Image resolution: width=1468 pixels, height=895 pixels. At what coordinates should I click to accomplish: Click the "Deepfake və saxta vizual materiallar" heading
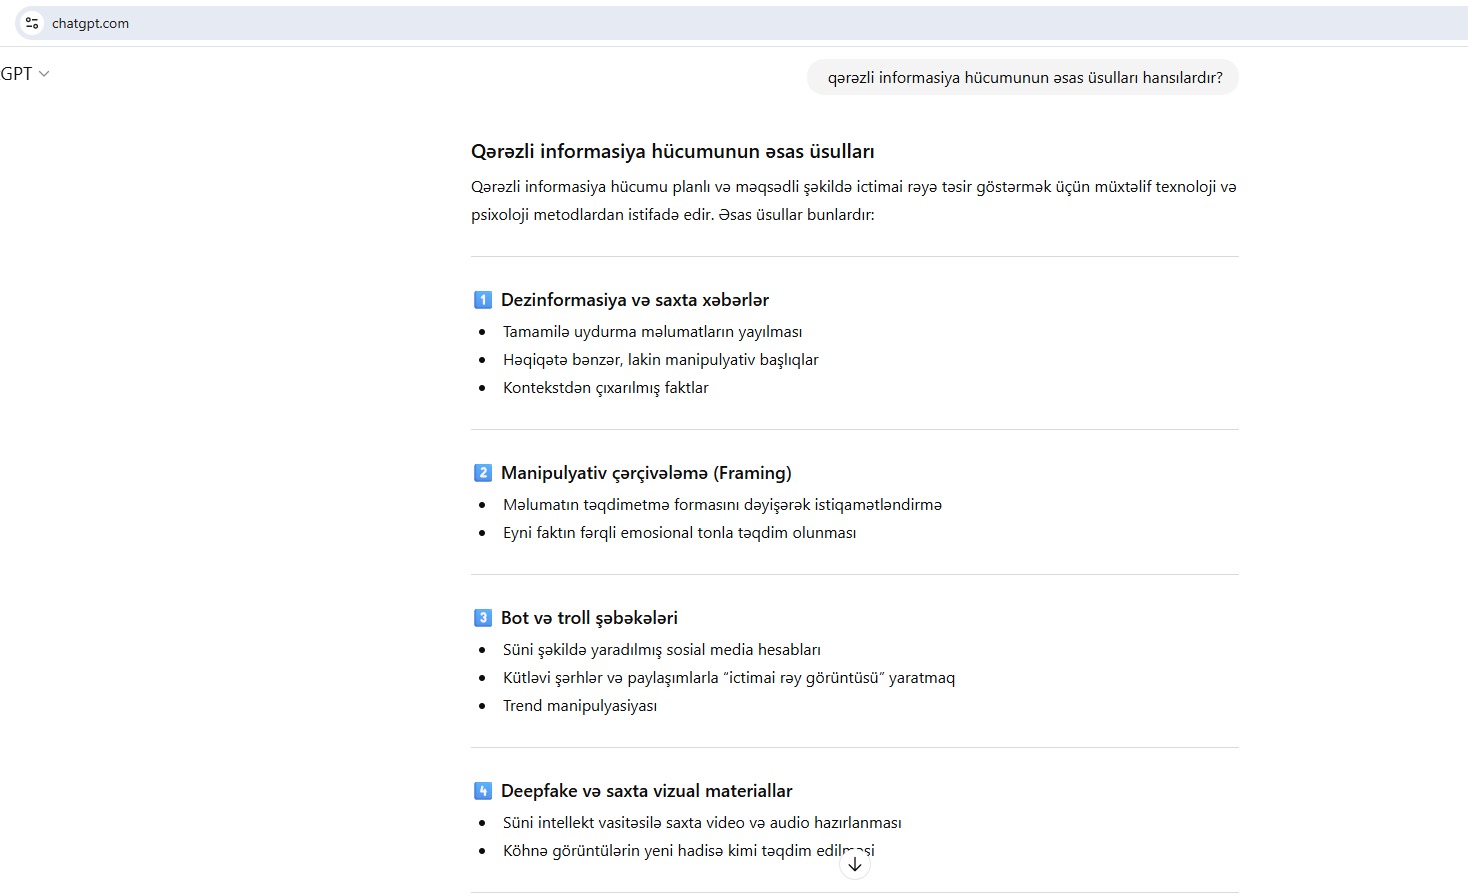click(646, 791)
